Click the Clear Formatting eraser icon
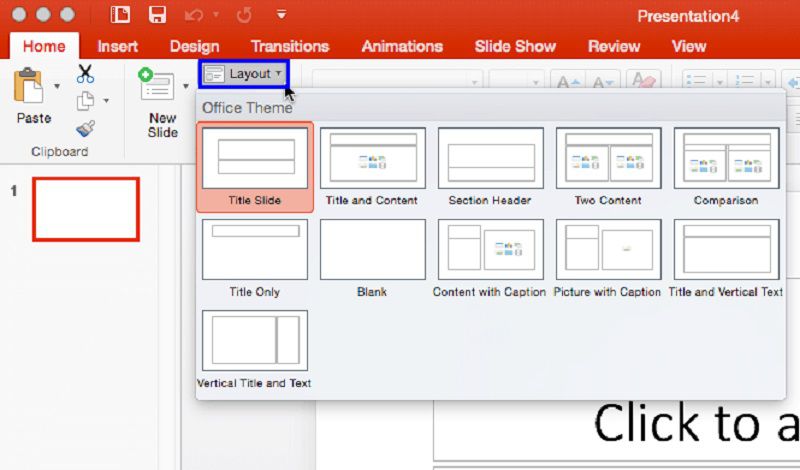Image resolution: width=800 pixels, height=470 pixels. (x=642, y=81)
